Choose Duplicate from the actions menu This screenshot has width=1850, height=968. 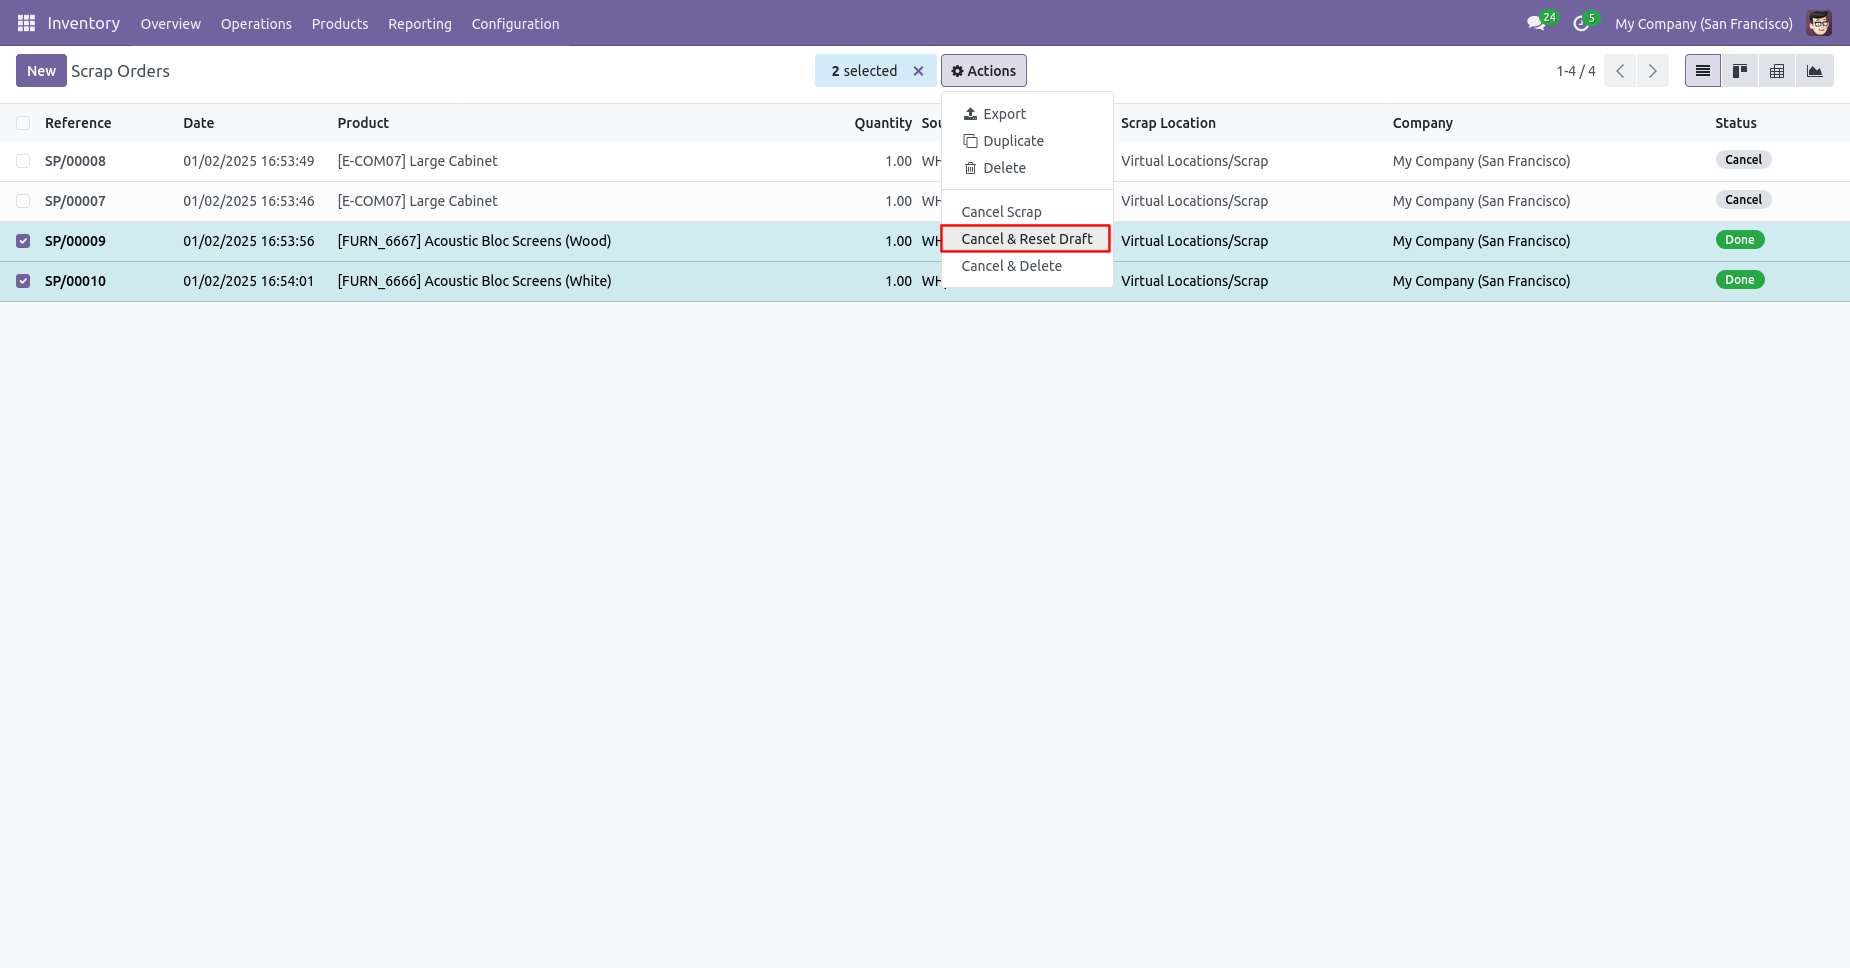click(1027, 141)
